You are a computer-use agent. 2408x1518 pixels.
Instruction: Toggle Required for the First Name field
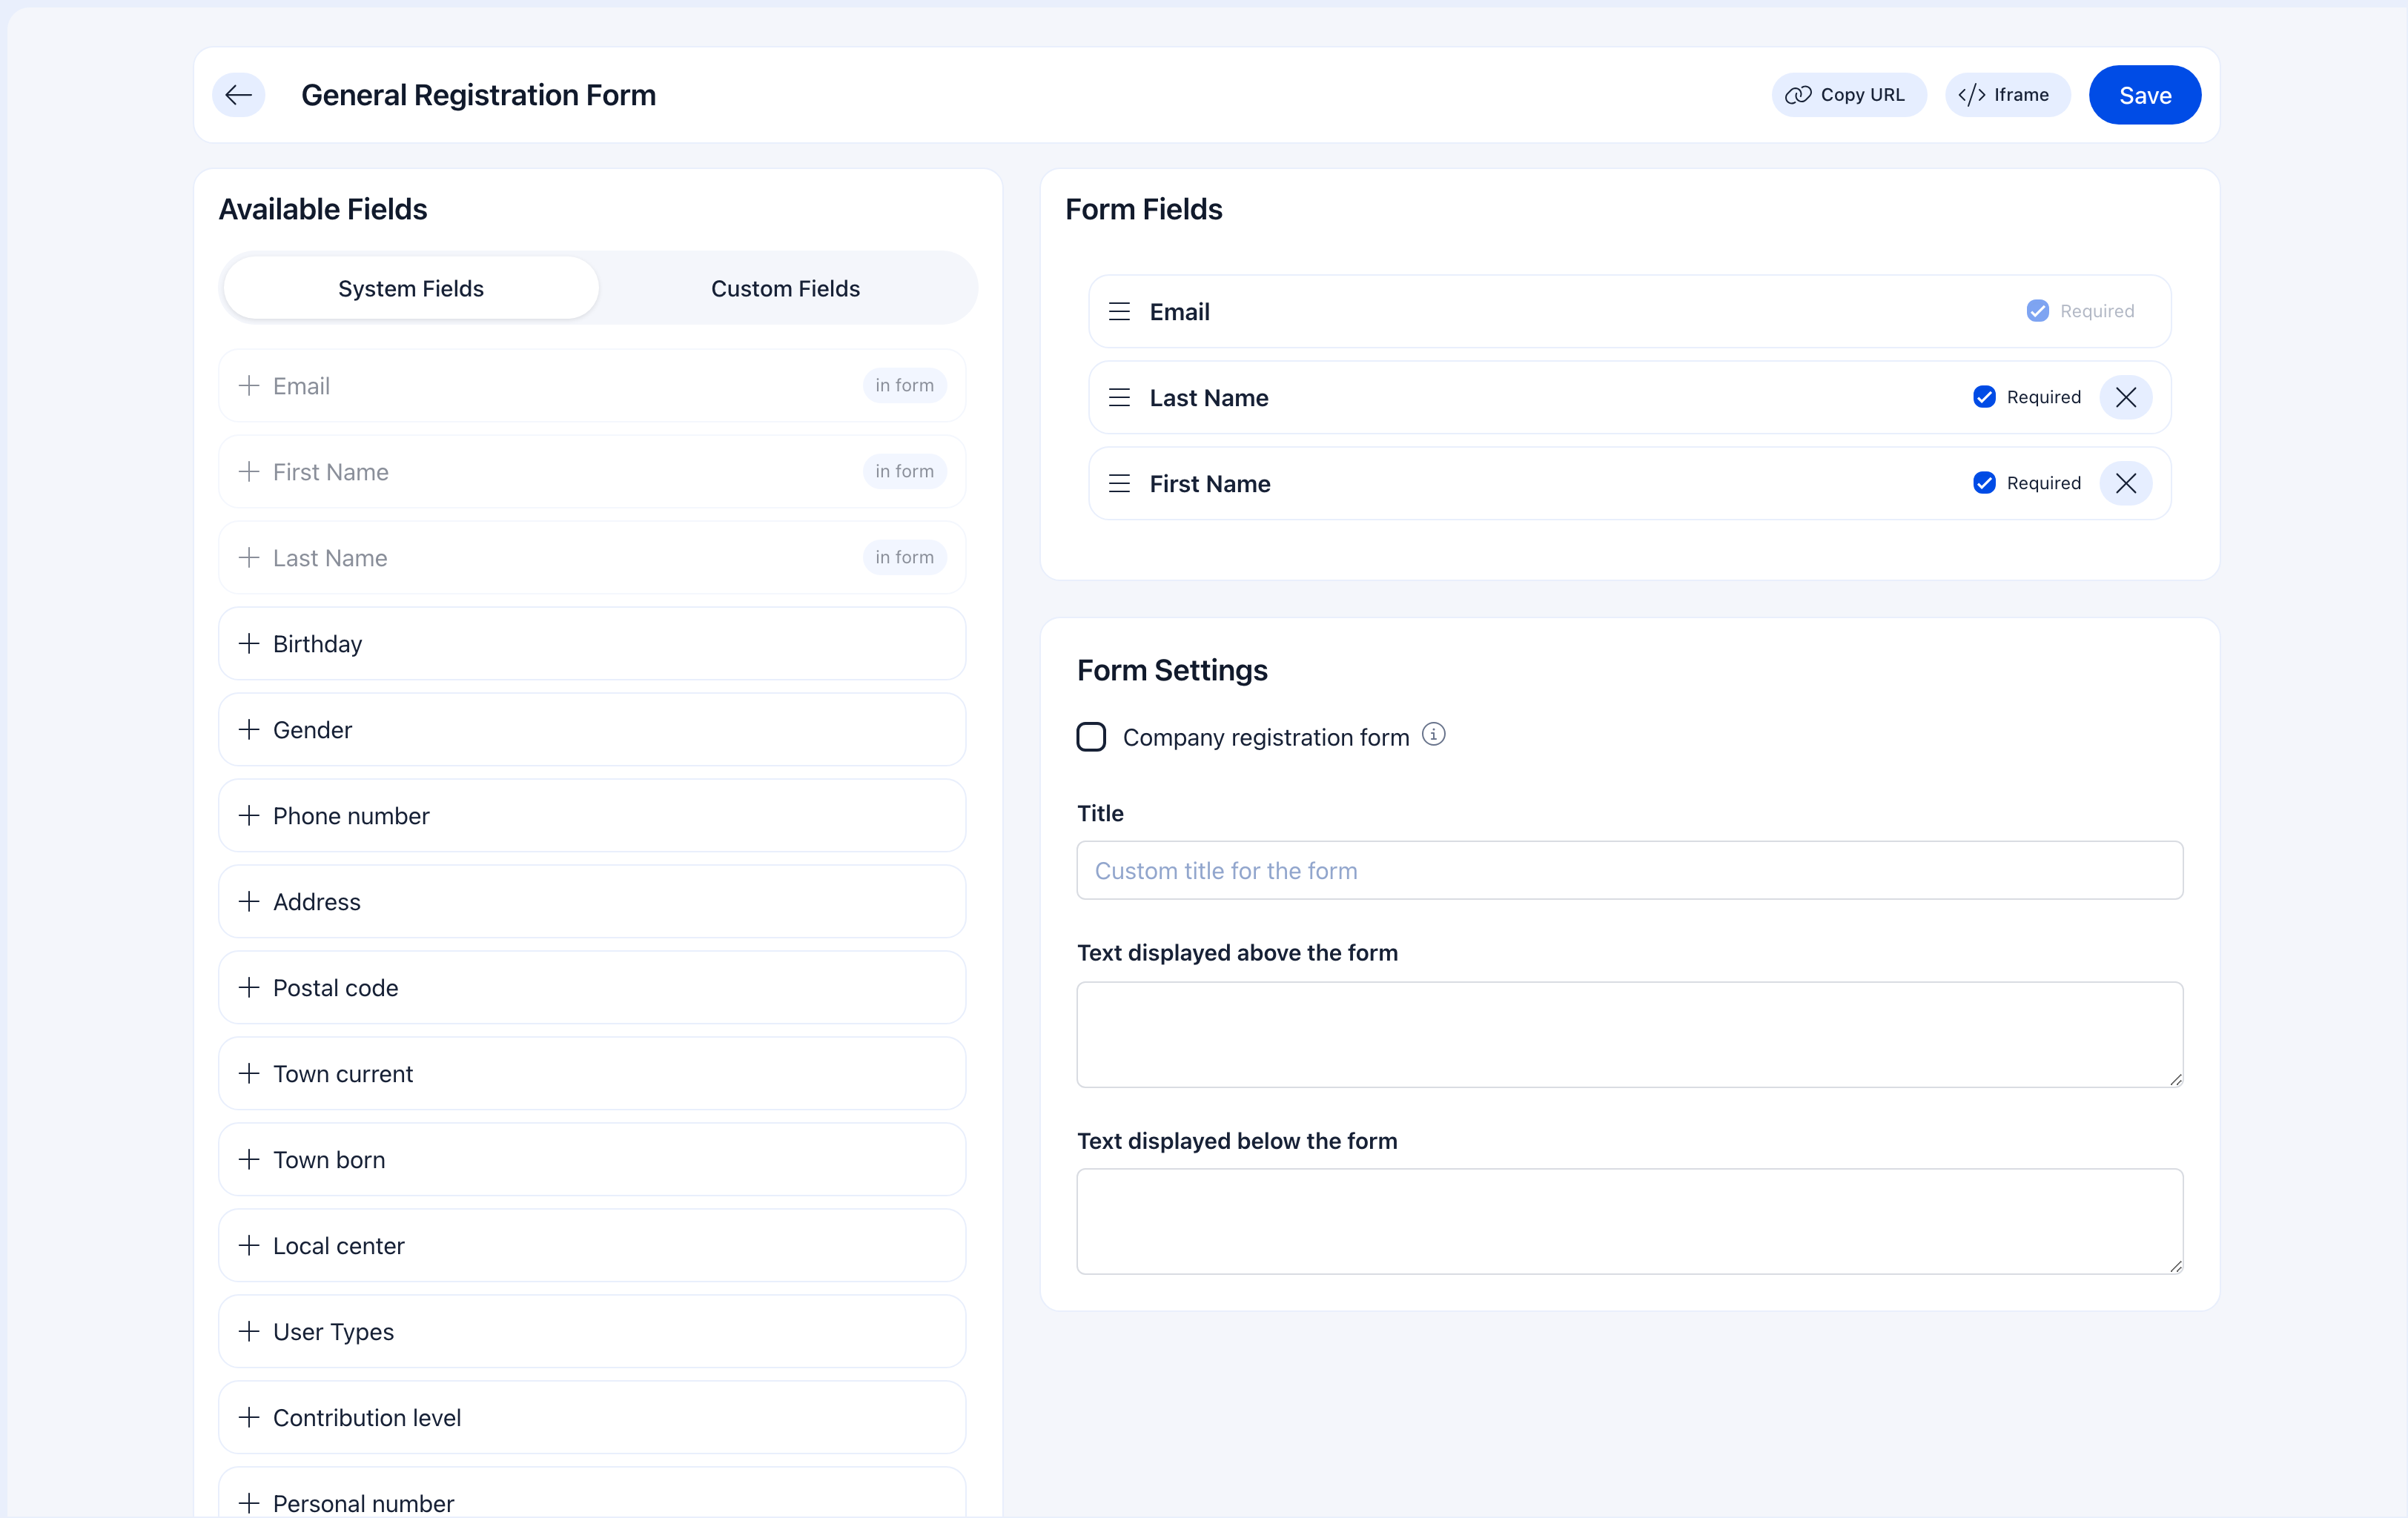(1985, 483)
